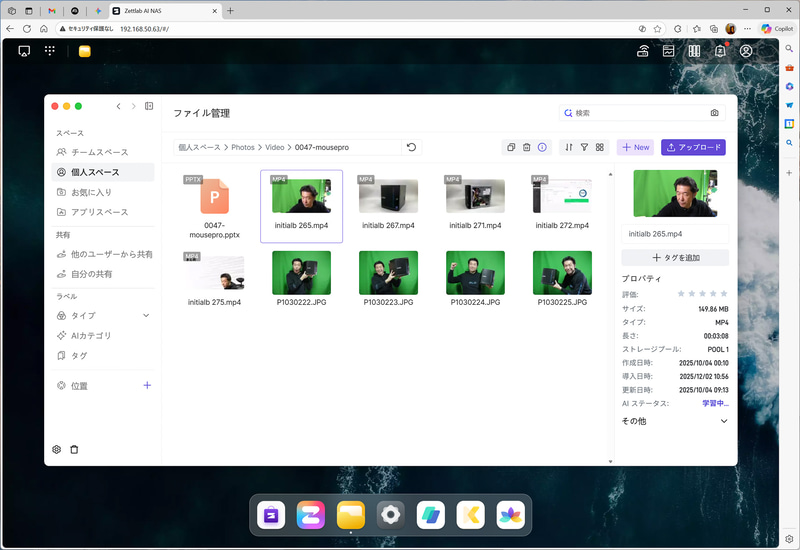Open the recycle bin in sidebar bottom
800x550 pixels.
pyautogui.click(x=74, y=449)
